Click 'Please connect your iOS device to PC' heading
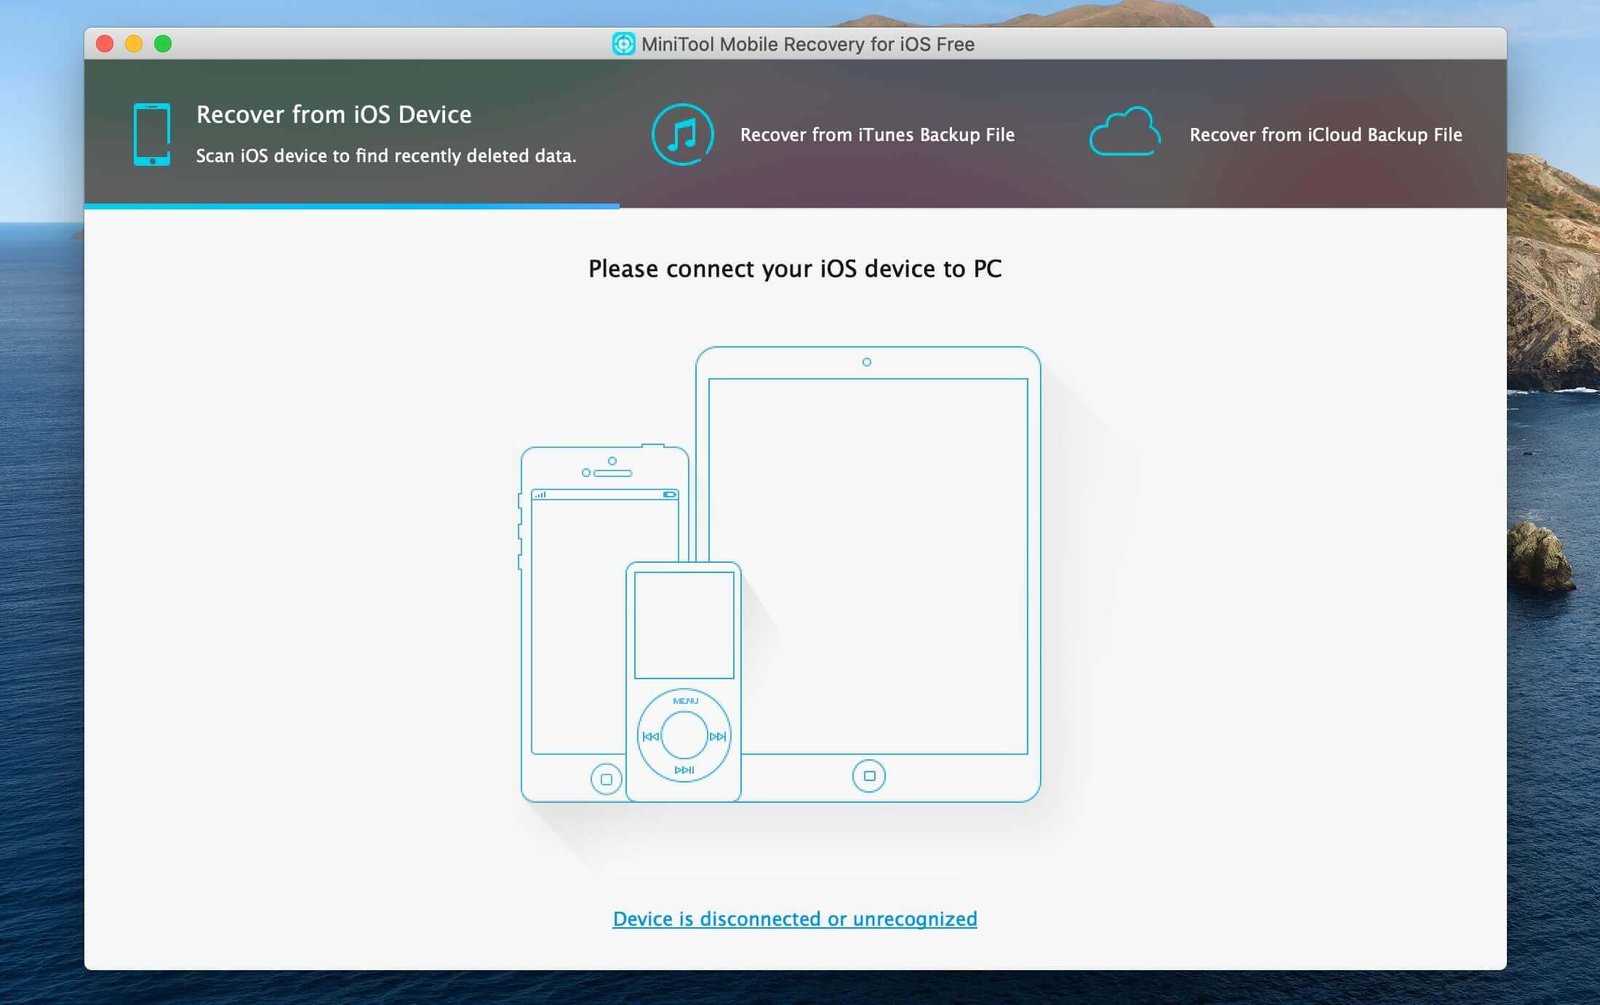The width and height of the screenshot is (1600, 1005). pos(795,269)
